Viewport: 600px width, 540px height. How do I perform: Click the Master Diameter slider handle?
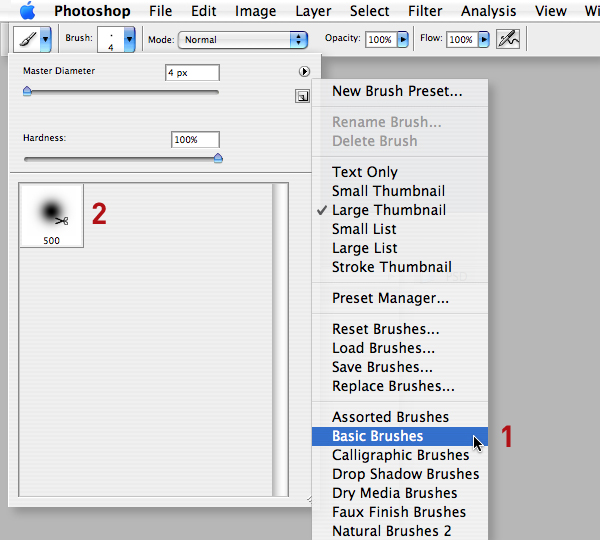[27, 91]
